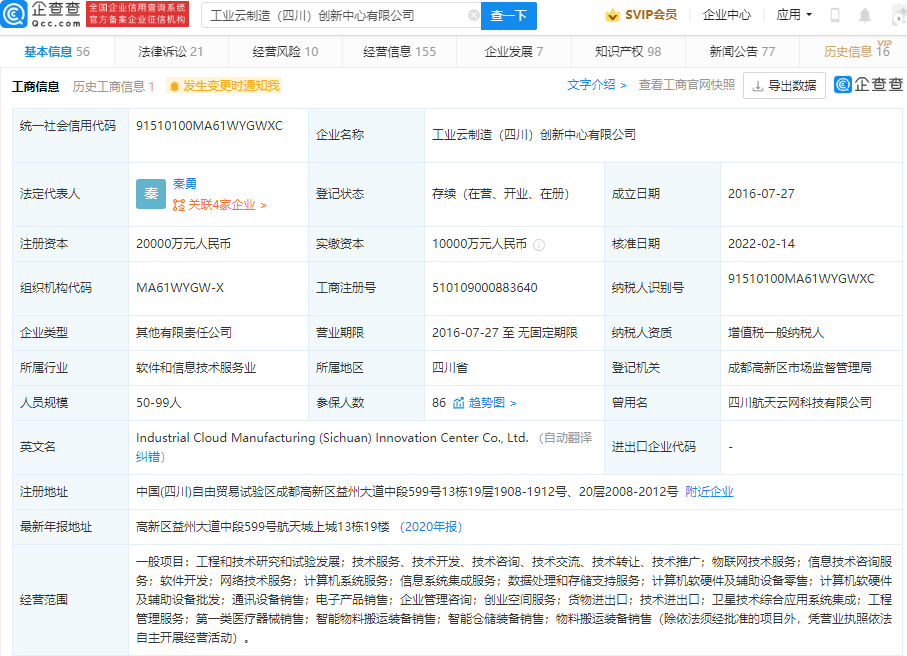907x656 pixels.
Task: Open notifications via the header bell icon
Action: coord(865,16)
